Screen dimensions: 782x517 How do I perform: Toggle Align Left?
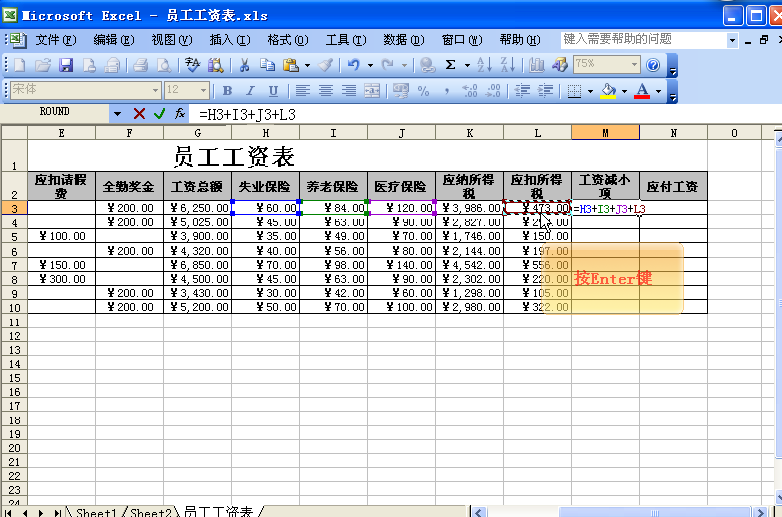click(x=302, y=91)
